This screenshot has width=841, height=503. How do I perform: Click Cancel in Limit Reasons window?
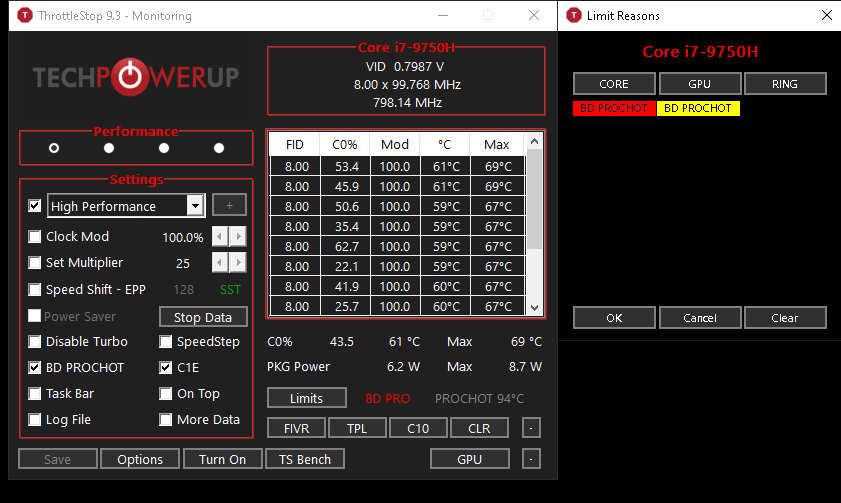(700, 317)
